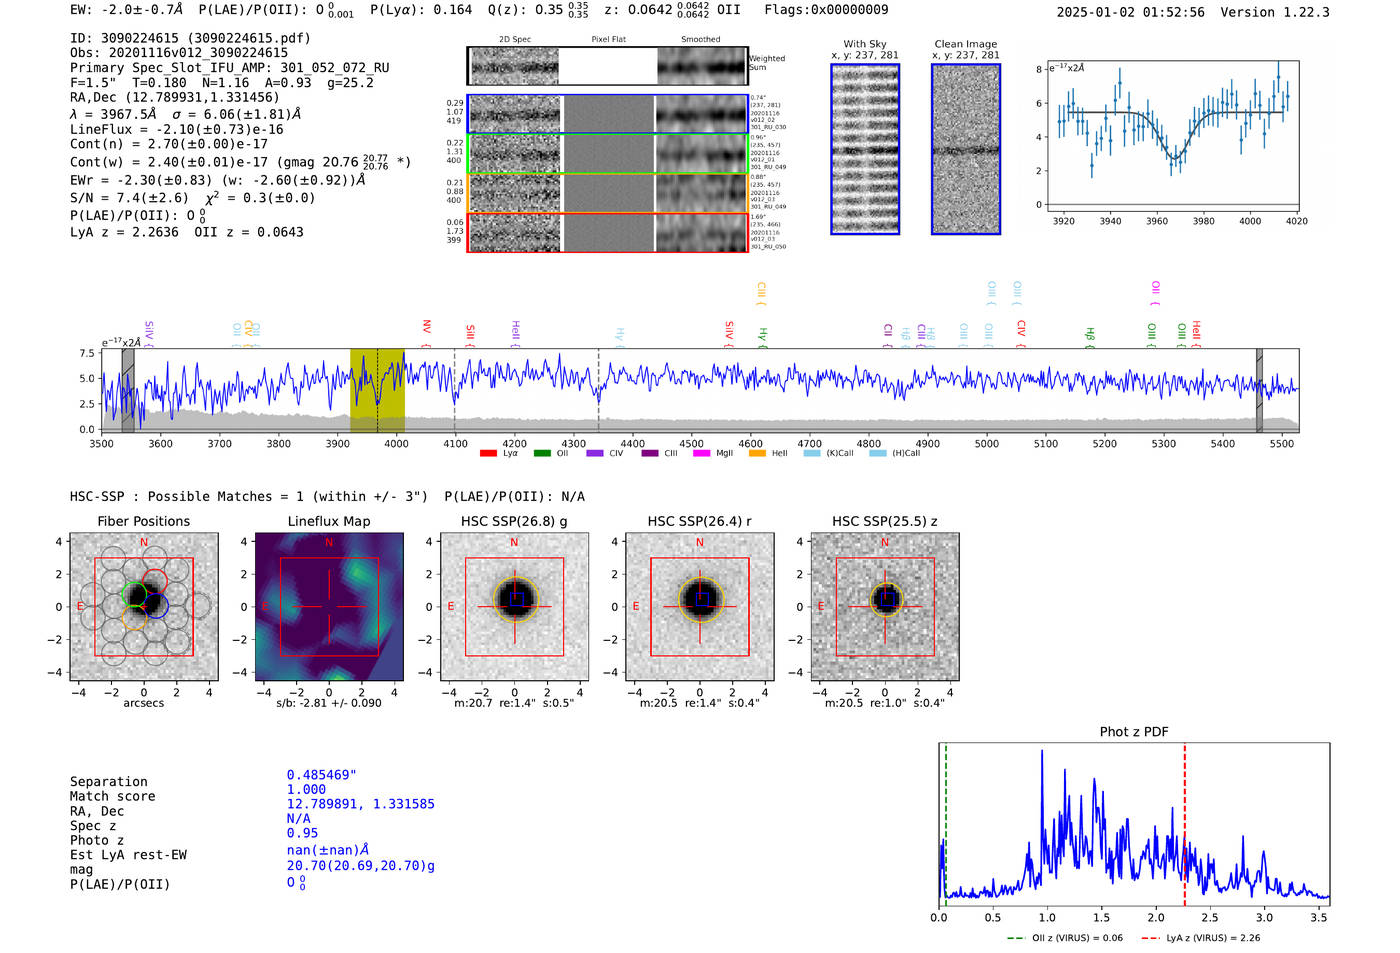Click the green OII legend swatch
Screen dimensions: 1400x953
click(x=542, y=453)
